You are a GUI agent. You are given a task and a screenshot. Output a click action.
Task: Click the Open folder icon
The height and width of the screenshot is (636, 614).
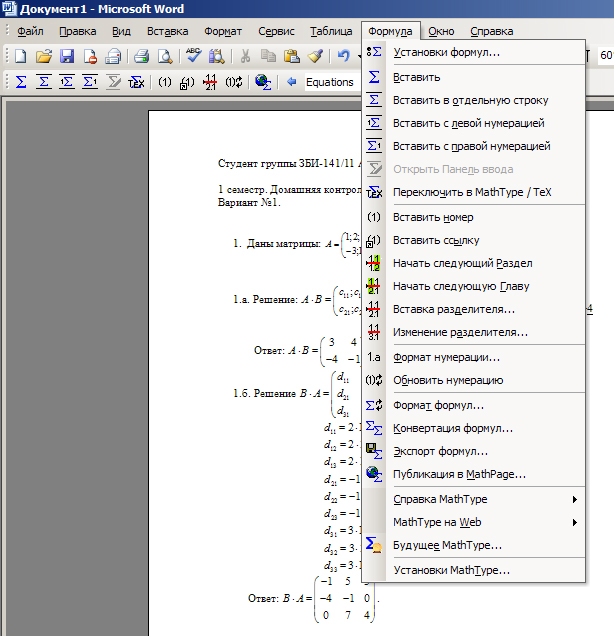point(44,56)
